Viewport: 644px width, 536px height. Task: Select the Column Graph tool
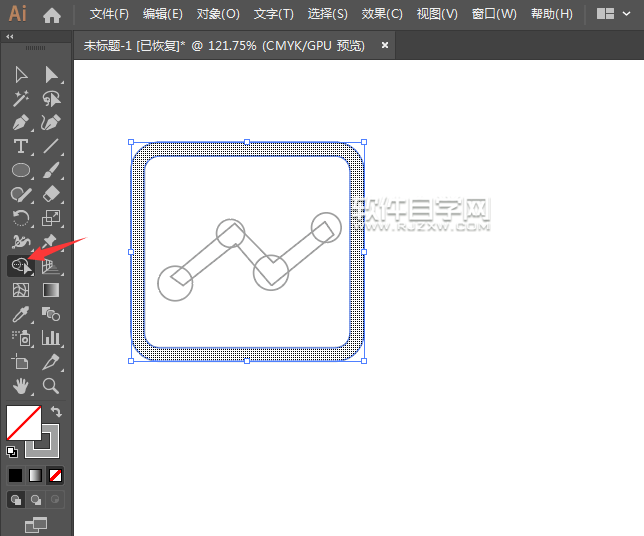pyautogui.click(x=51, y=338)
